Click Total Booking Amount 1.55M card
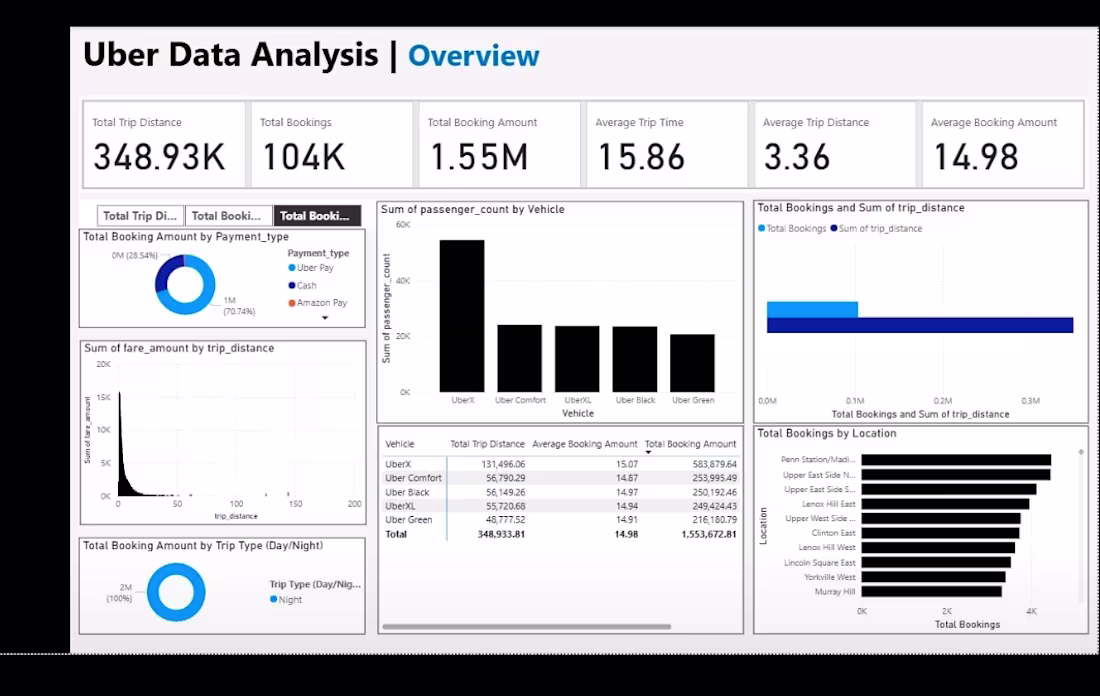 [499, 145]
